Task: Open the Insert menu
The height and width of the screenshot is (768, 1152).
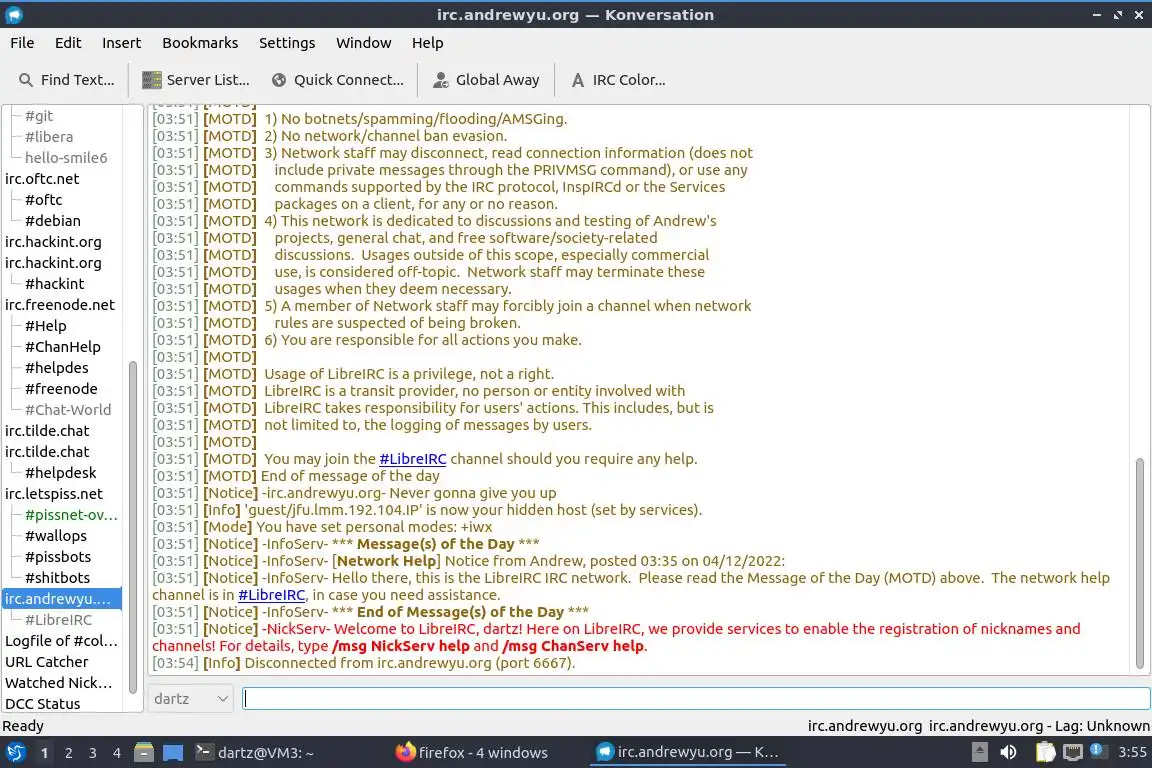Action: 121,43
